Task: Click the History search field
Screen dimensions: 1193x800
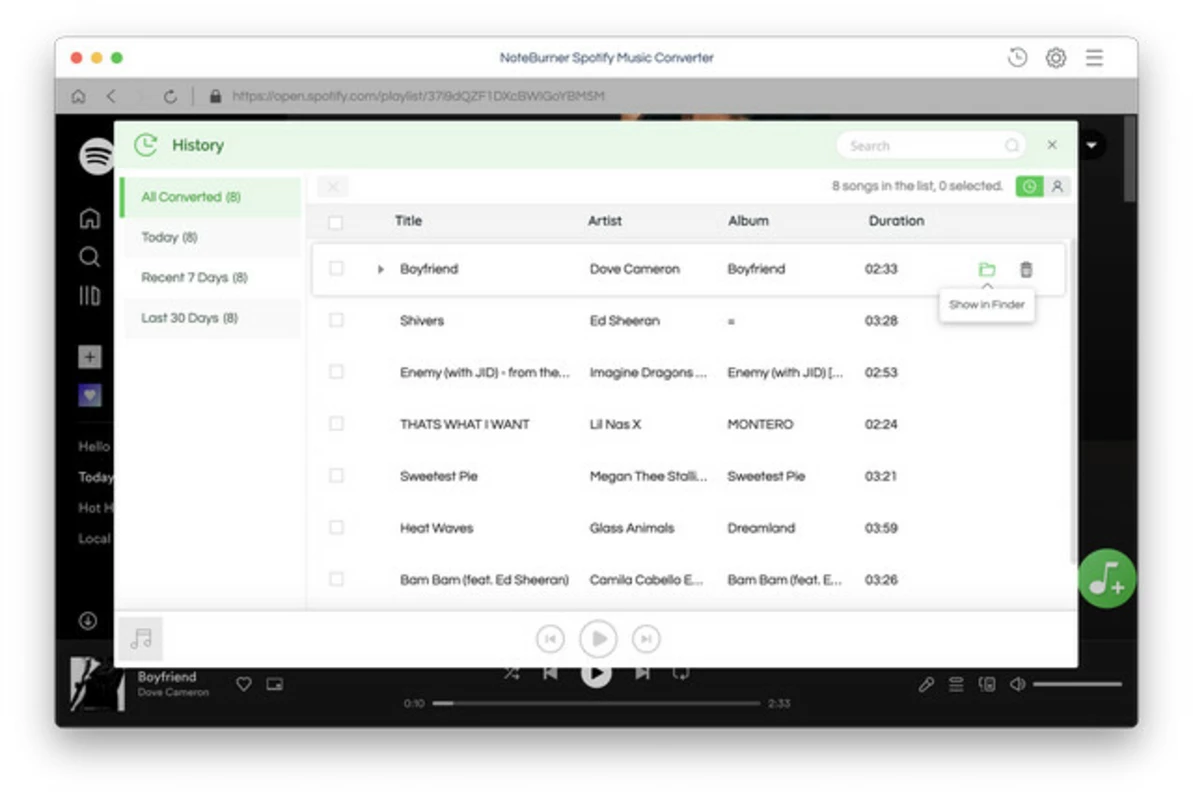Action: click(x=930, y=145)
